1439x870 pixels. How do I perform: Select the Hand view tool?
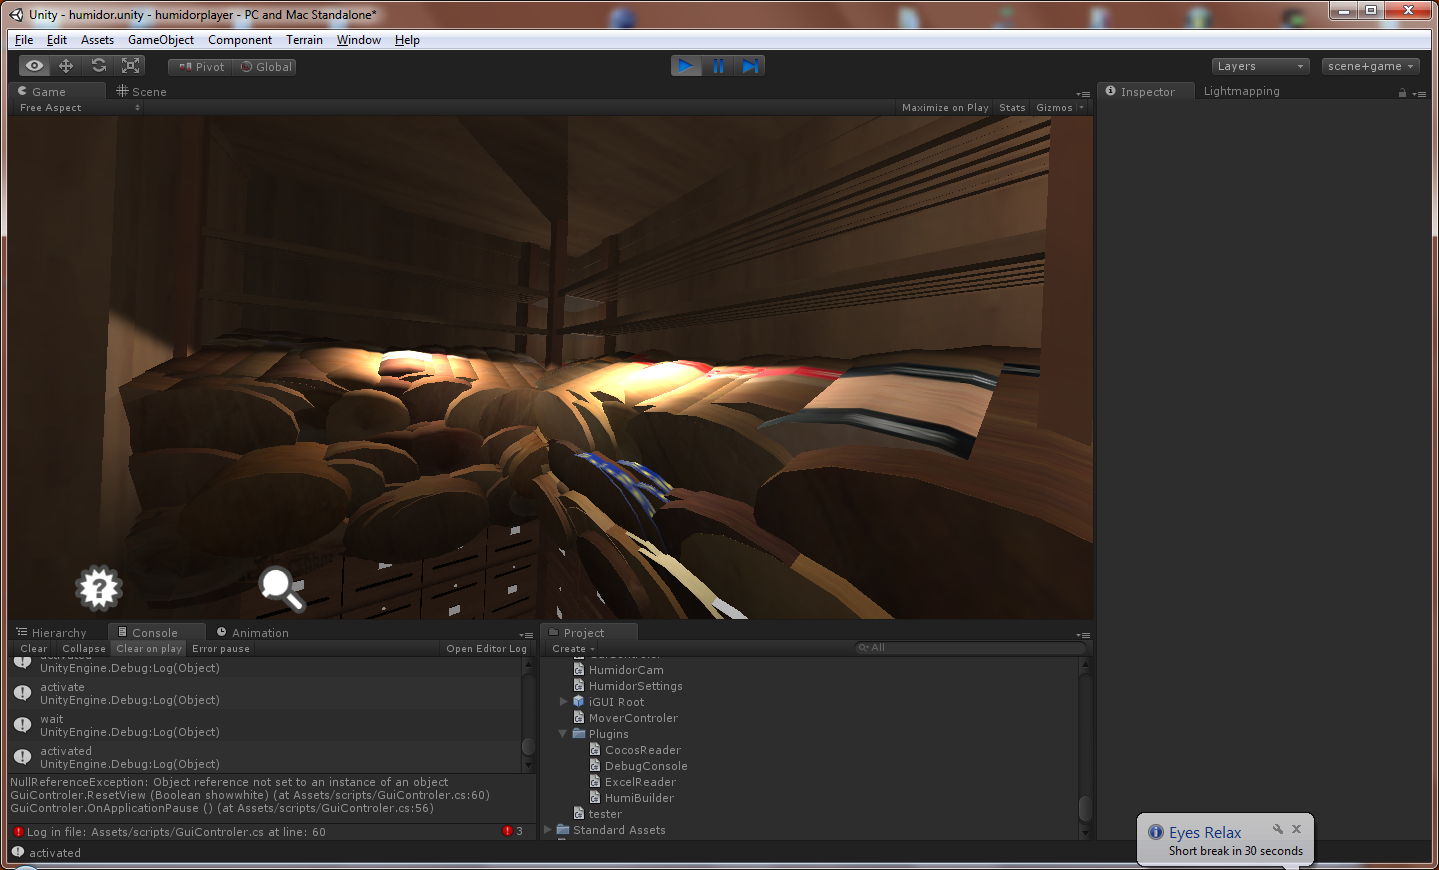(35, 66)
